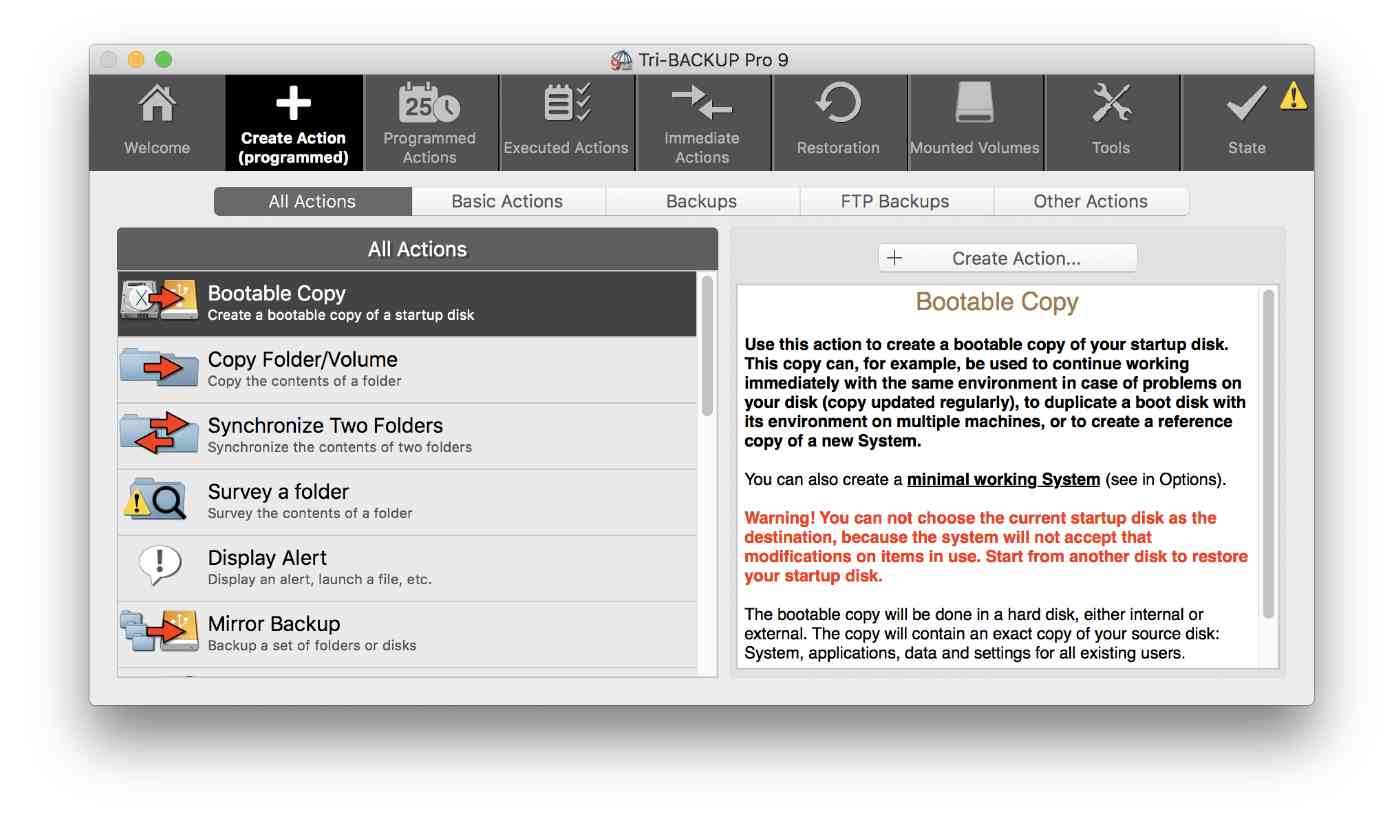Select the Synchronize Two Folders title text
Image resolution: width=1400 pixels, height=814 pixels.
(x=326, y=426)
